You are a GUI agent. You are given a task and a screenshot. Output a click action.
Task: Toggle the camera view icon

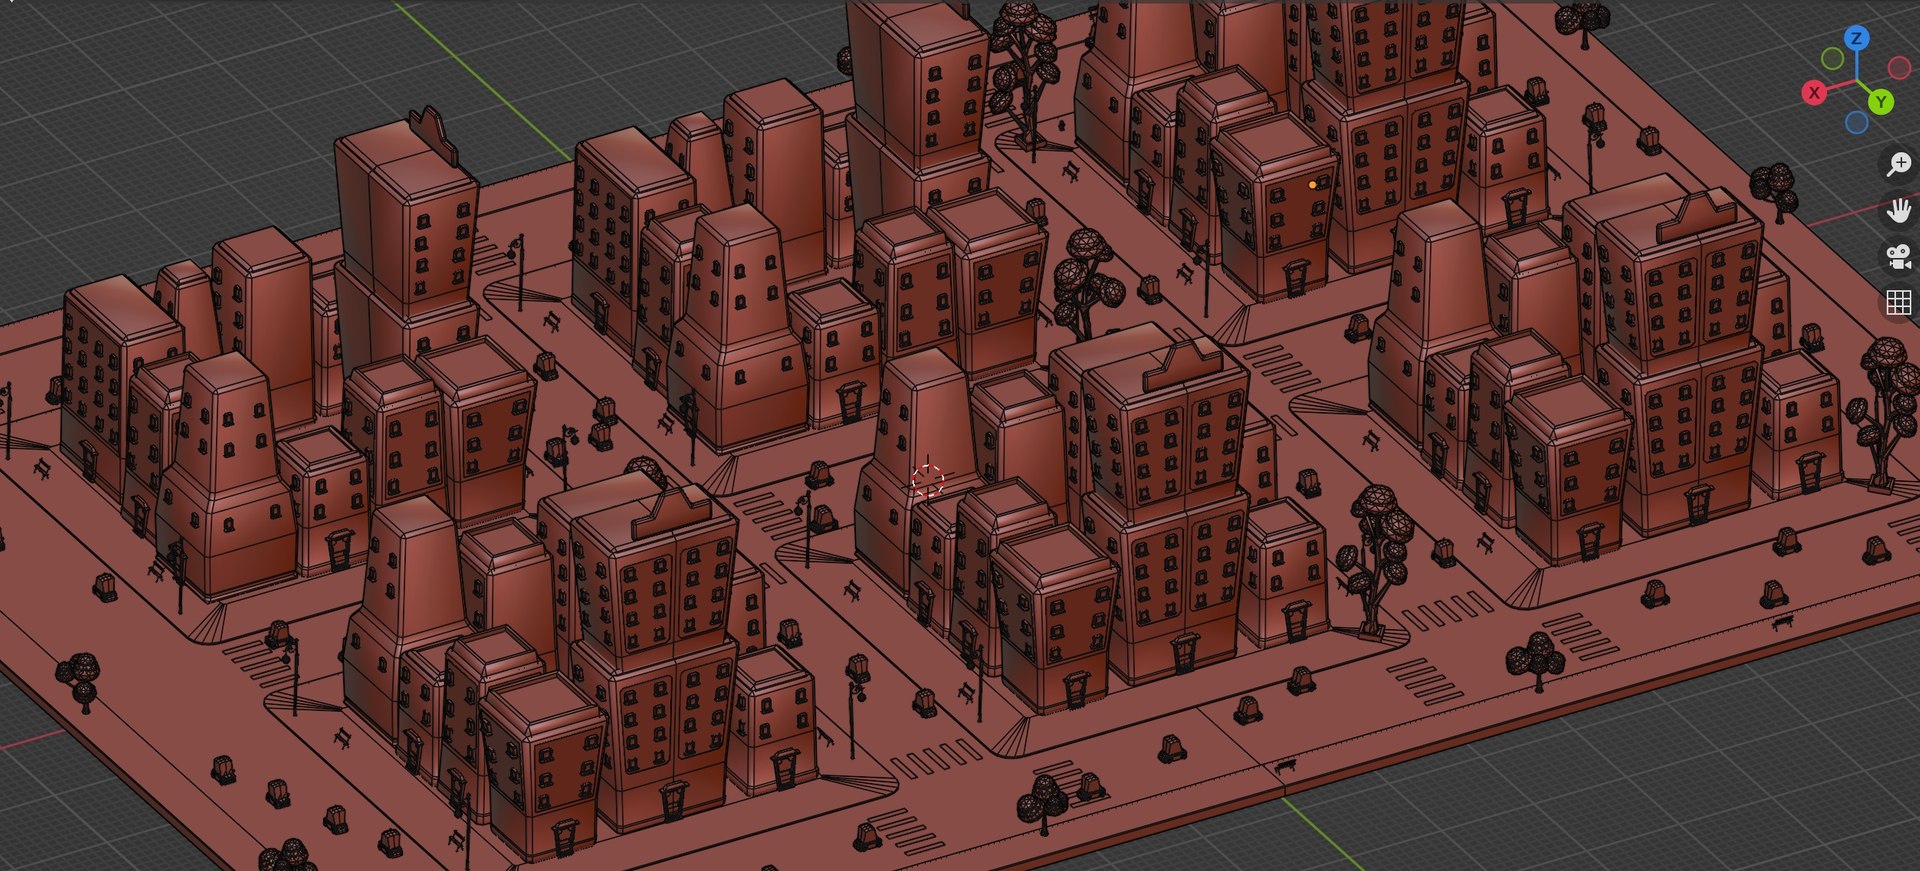coord(1898,256)
